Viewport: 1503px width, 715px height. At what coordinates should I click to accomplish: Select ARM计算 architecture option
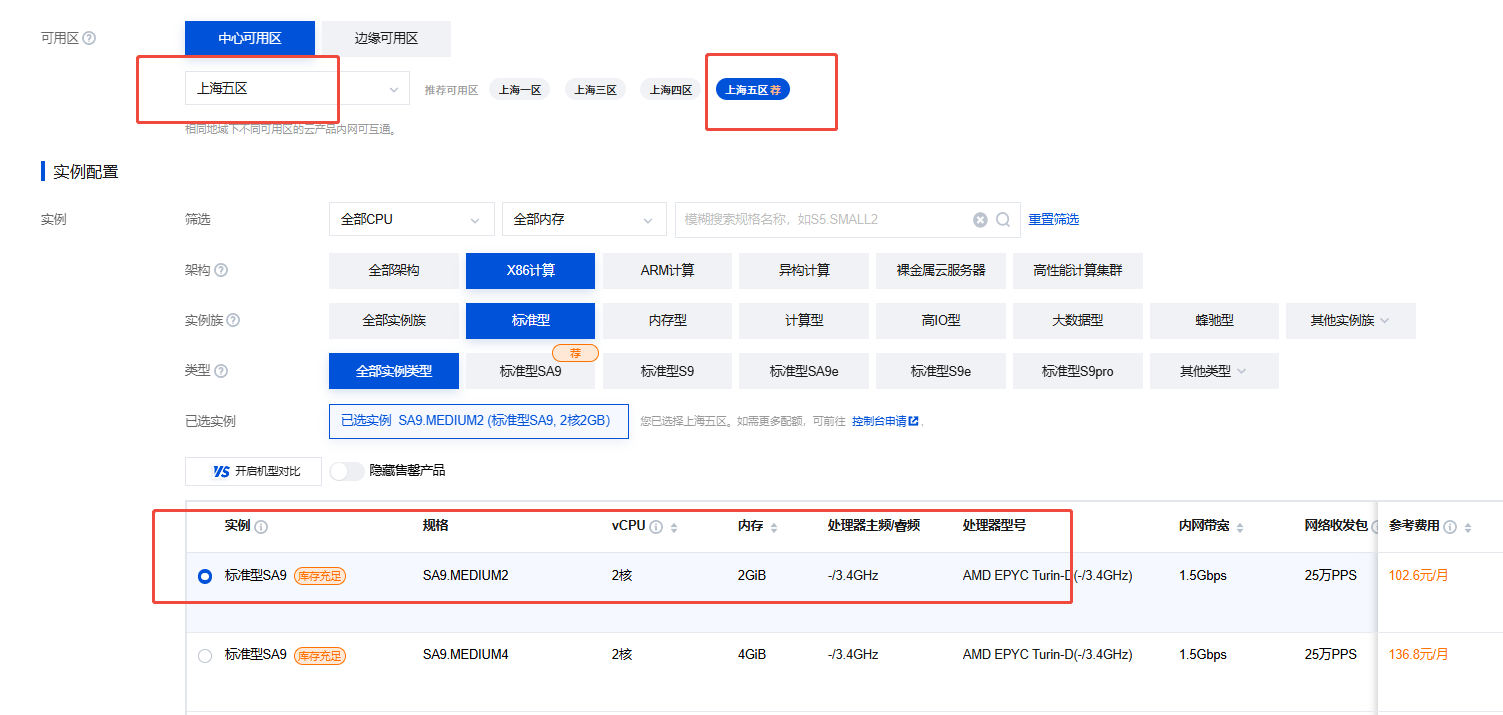tap(667, 271)
